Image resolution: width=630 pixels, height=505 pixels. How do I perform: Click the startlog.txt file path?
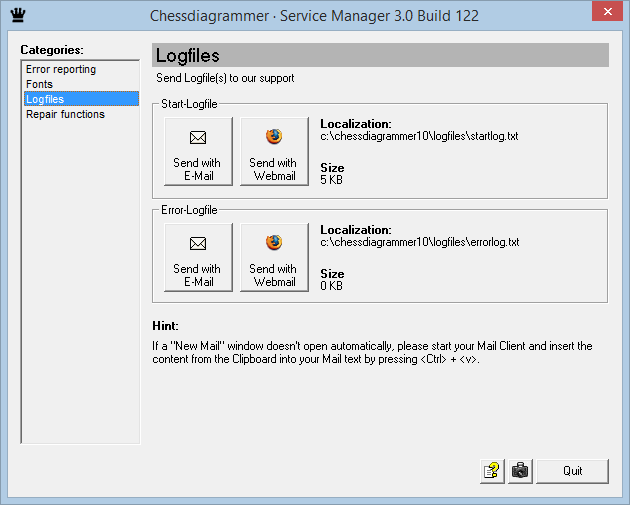(419, 136)
